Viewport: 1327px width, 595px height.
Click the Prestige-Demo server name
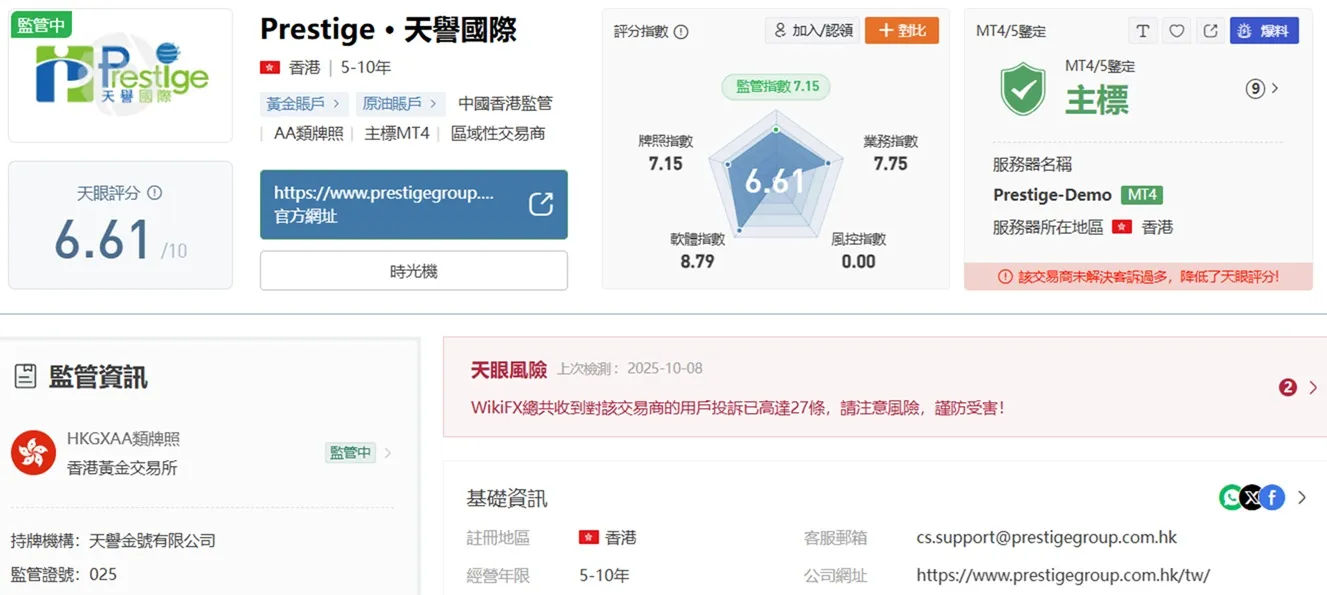[1052, 195]
